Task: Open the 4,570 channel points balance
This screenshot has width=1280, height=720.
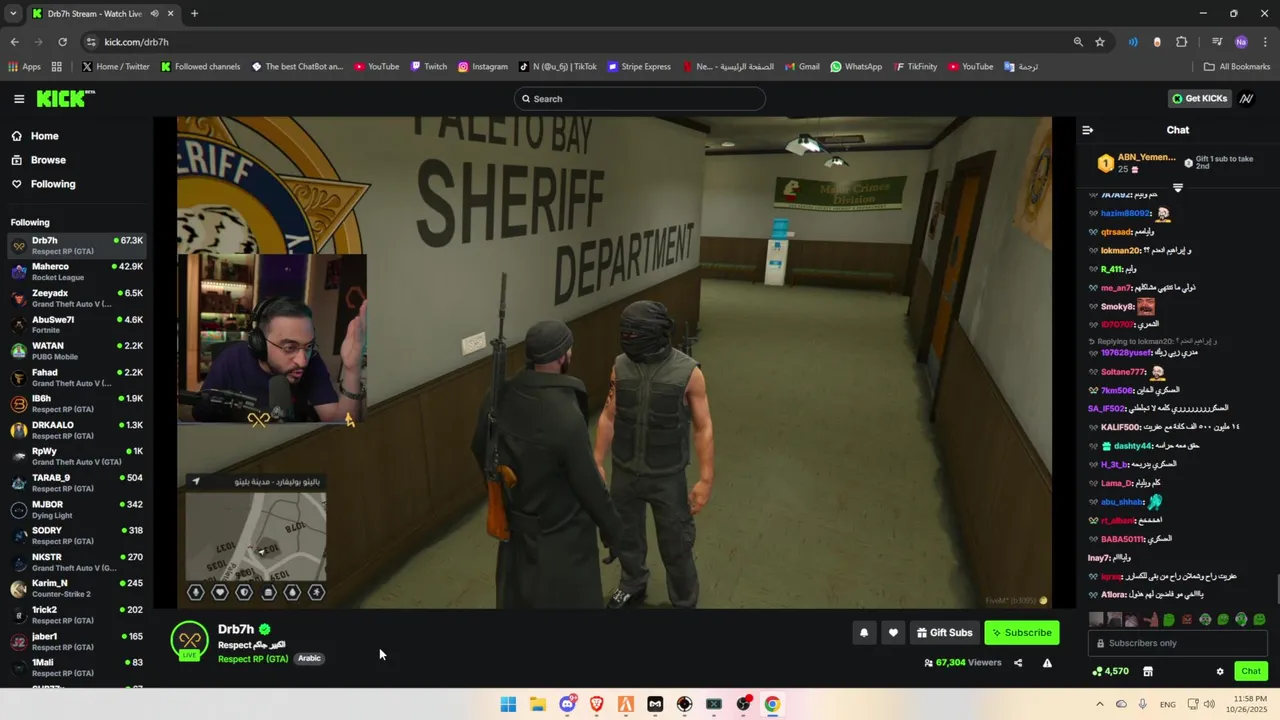Action: point(1111,671)
